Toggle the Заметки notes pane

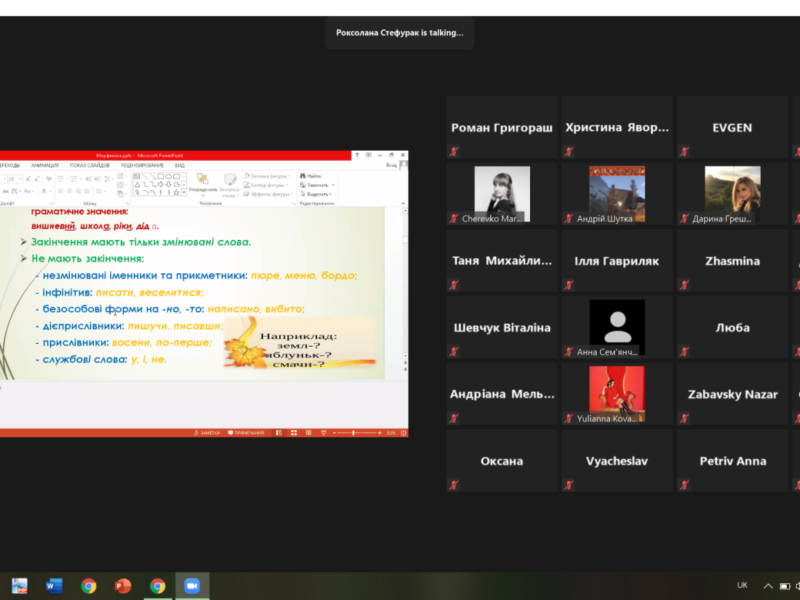coord(207,432)
